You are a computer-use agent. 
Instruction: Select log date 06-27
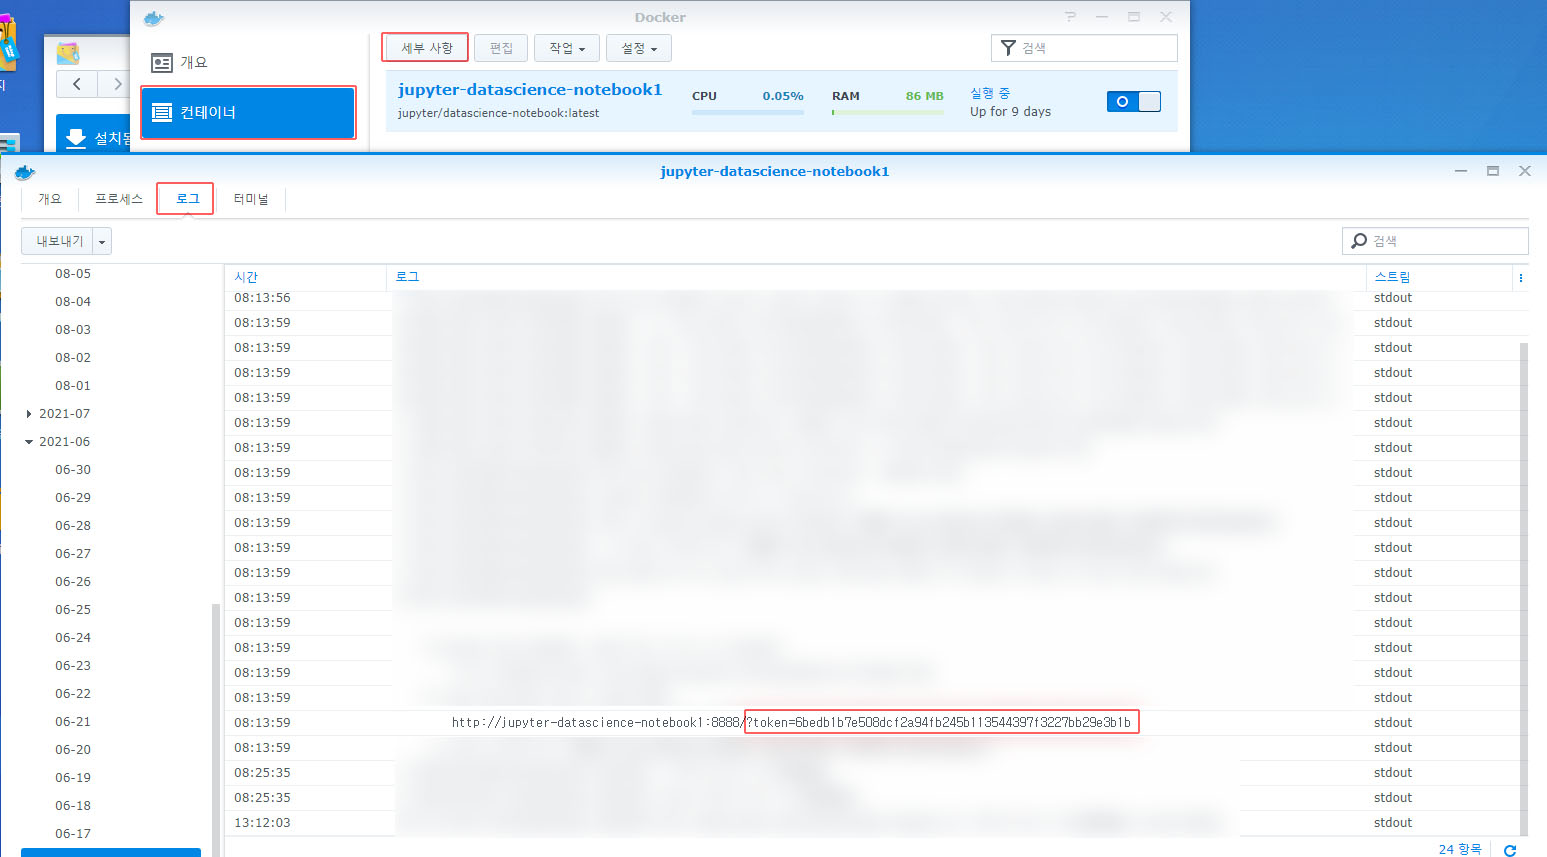pos(73,554)
